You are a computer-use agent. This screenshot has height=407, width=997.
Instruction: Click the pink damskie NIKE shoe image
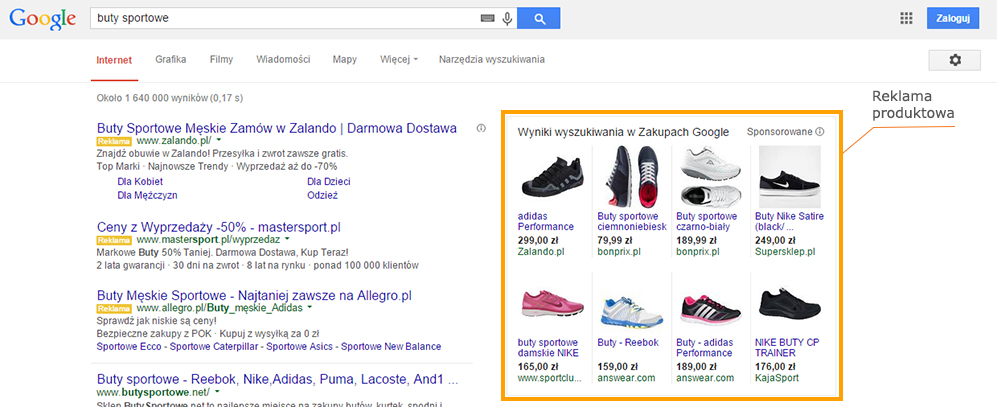pos(551,304)
